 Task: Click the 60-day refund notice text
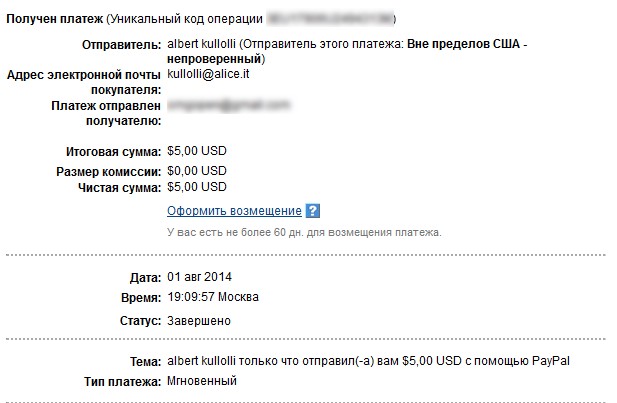click(x=304, y=232)
